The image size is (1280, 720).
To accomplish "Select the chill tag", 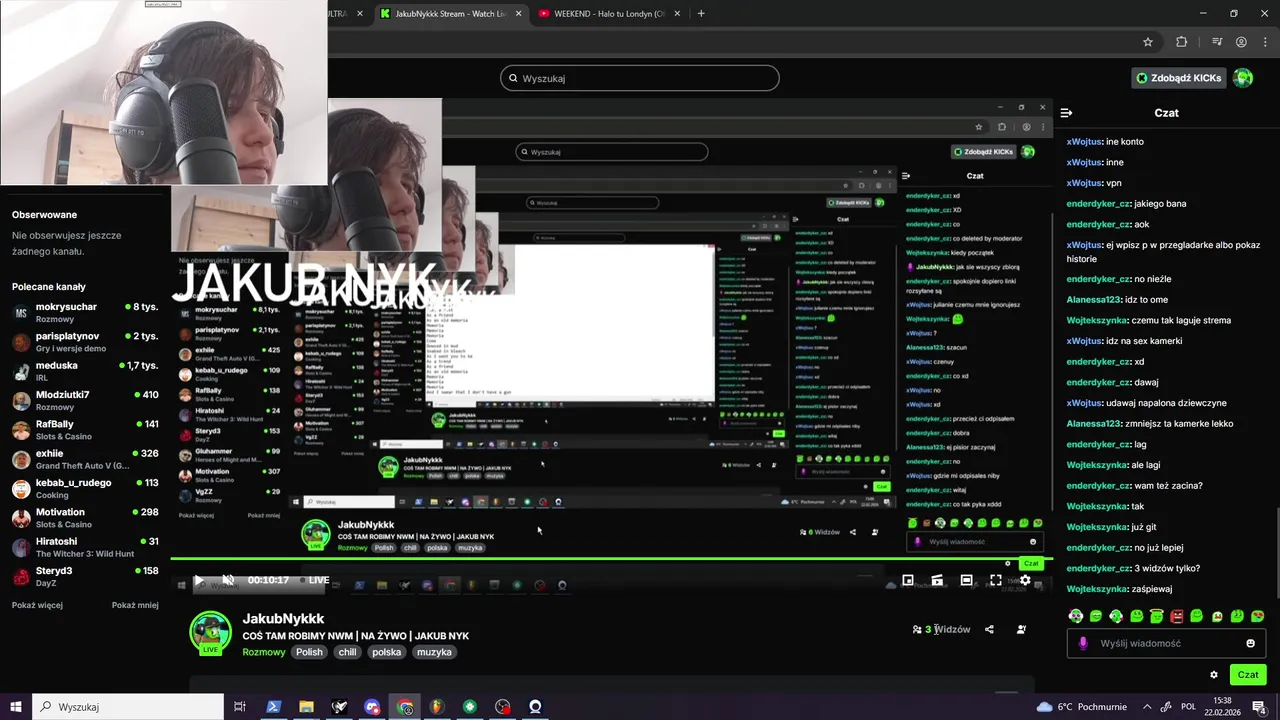I will [x=347, y=652].
